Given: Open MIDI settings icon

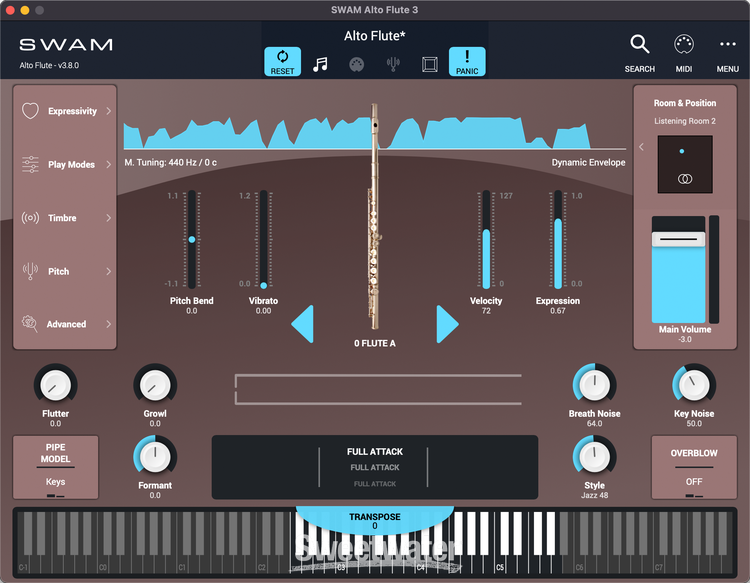Looking at the screenshot, I should pos(684,53).
